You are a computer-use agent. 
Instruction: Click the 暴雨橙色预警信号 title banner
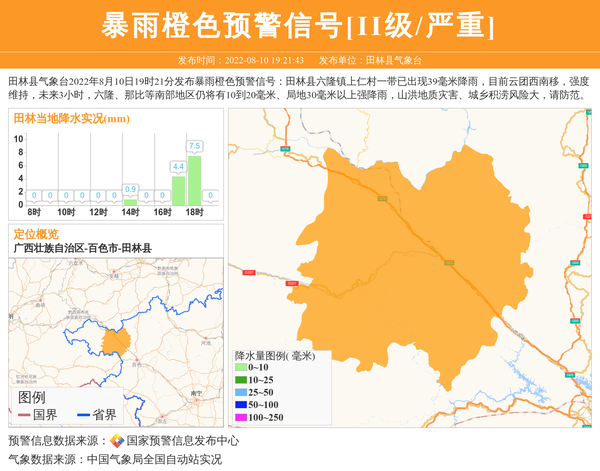(300, 26)
